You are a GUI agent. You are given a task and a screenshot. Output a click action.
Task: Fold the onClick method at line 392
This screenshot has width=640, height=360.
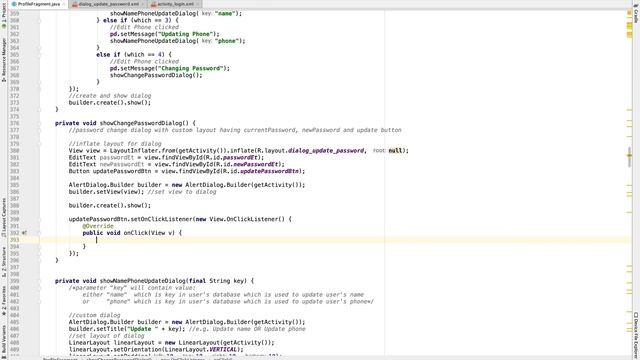(40, 233)
